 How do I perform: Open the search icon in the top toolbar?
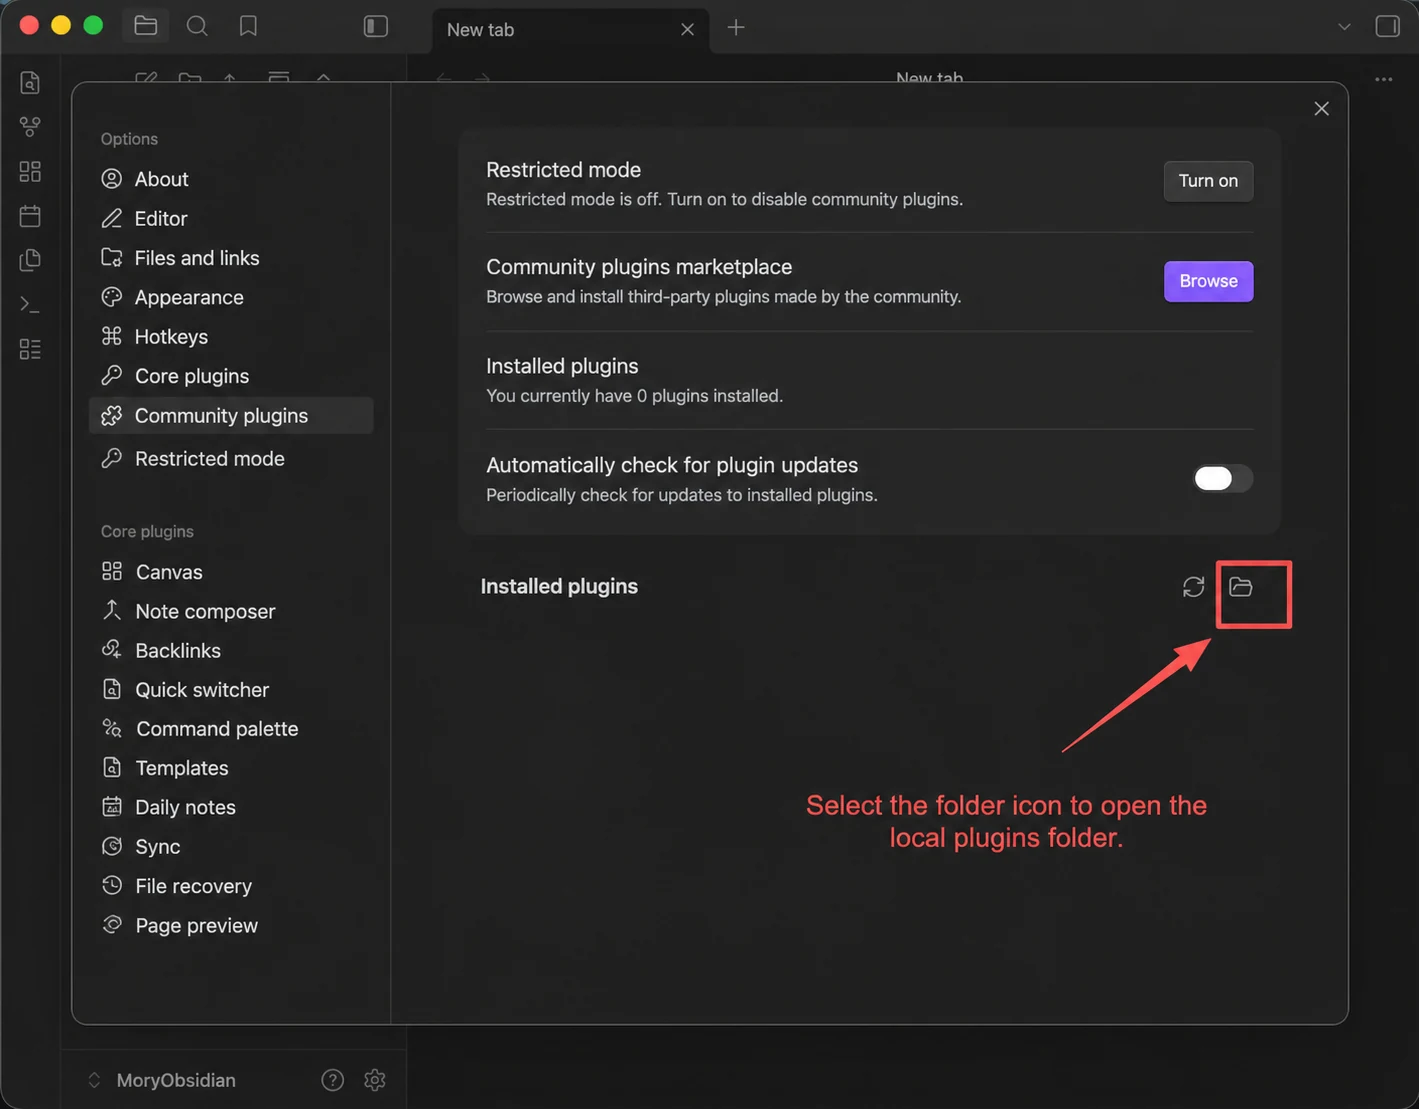[197, 26]
